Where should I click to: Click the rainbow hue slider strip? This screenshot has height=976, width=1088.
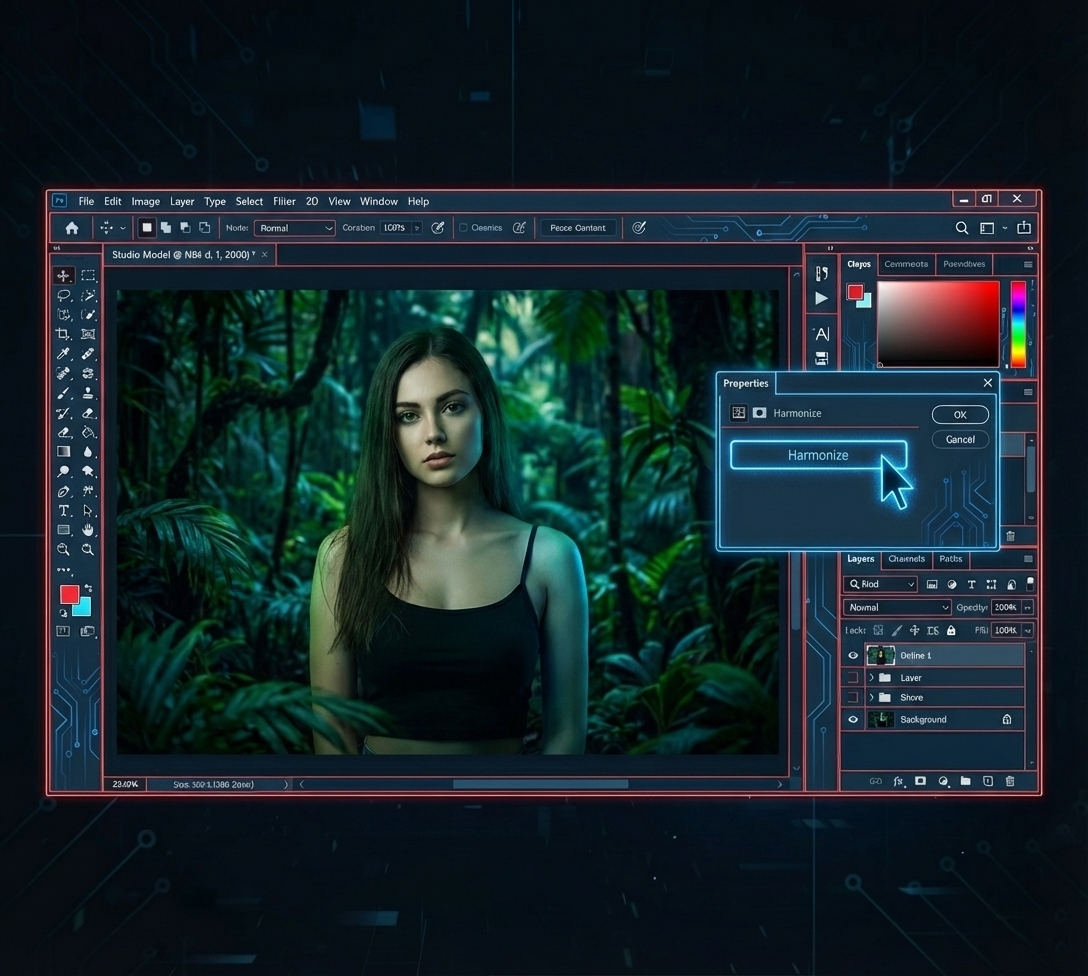(1018, 324)
